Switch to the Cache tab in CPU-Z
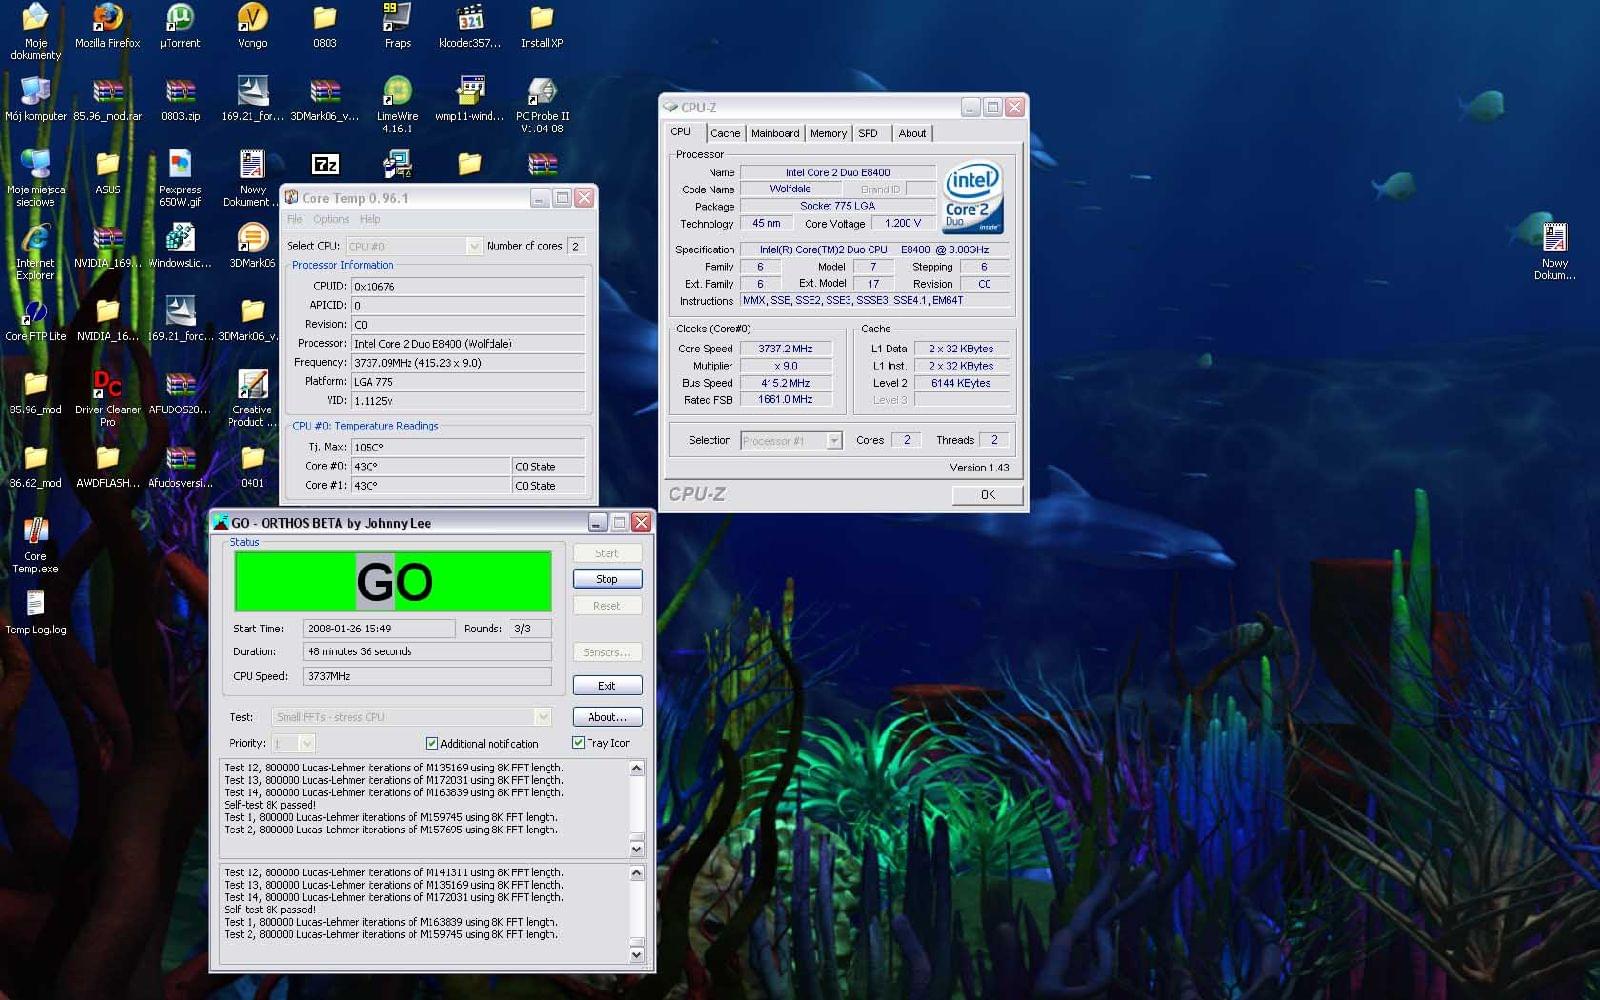The height and width of the screenshot is (1000, 1600). 725,133
